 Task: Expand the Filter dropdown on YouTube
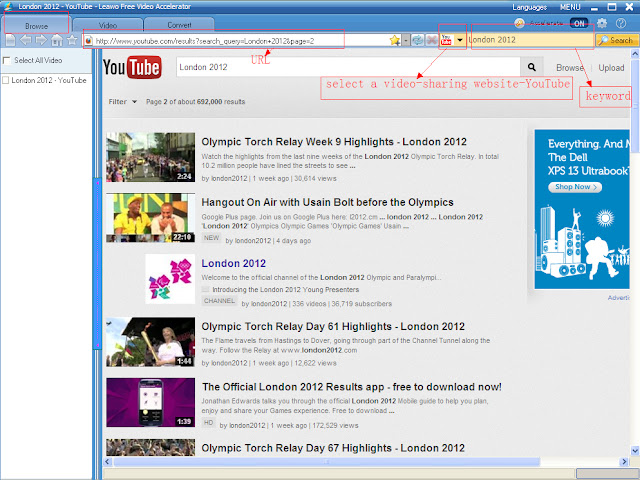point(122,102)
